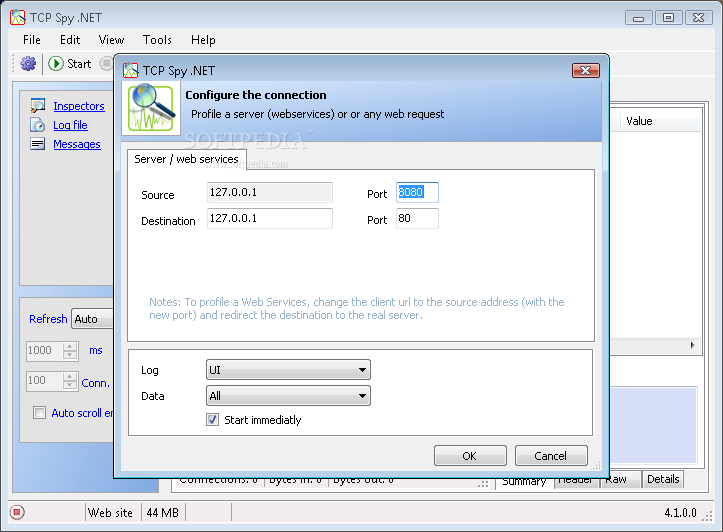
Task: Click the Cancel button
Action: point(551,455)
